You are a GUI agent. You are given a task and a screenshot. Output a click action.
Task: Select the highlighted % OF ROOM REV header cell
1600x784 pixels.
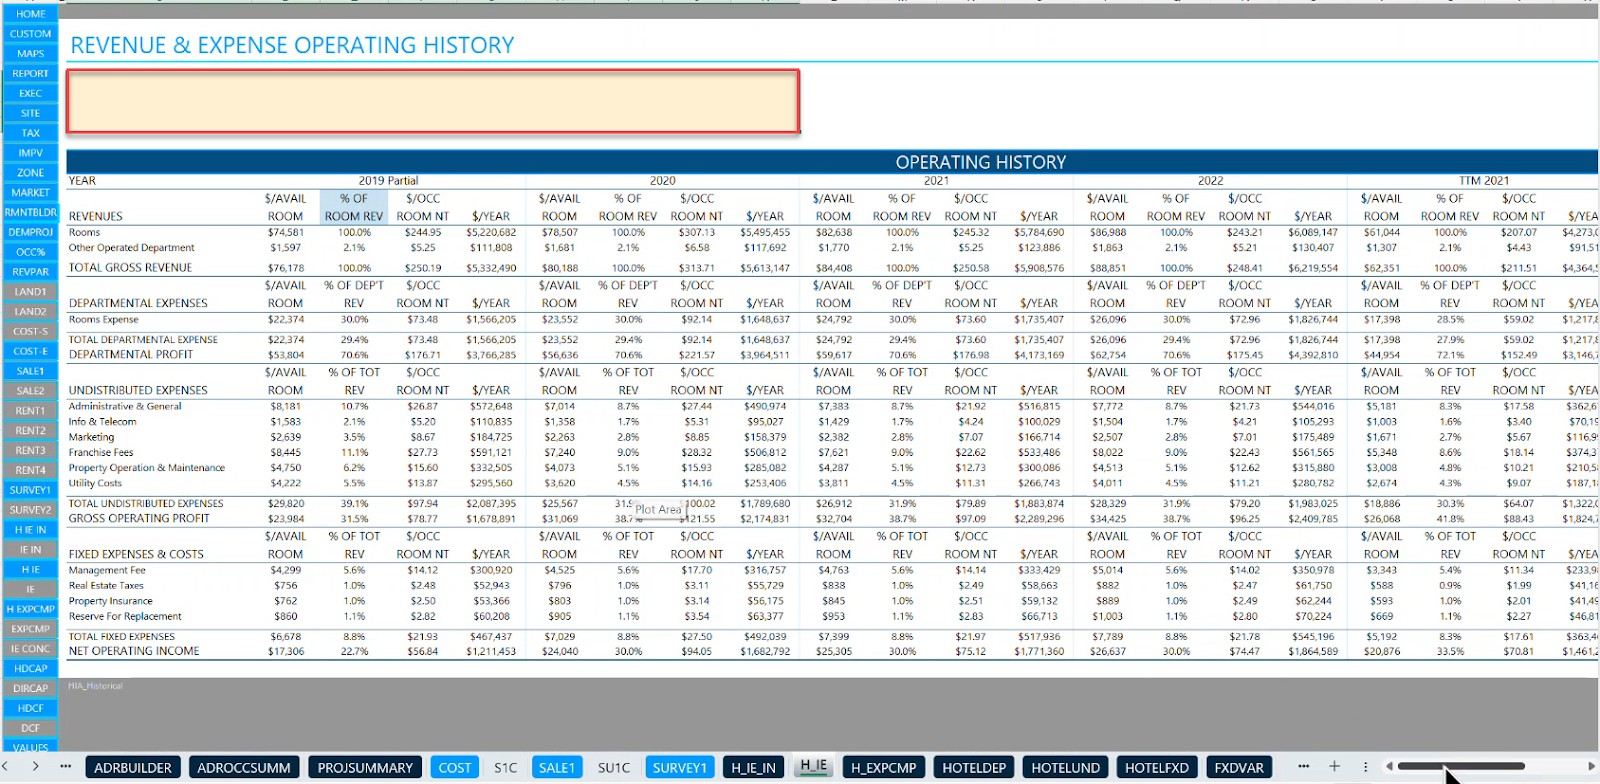[354, 207]
